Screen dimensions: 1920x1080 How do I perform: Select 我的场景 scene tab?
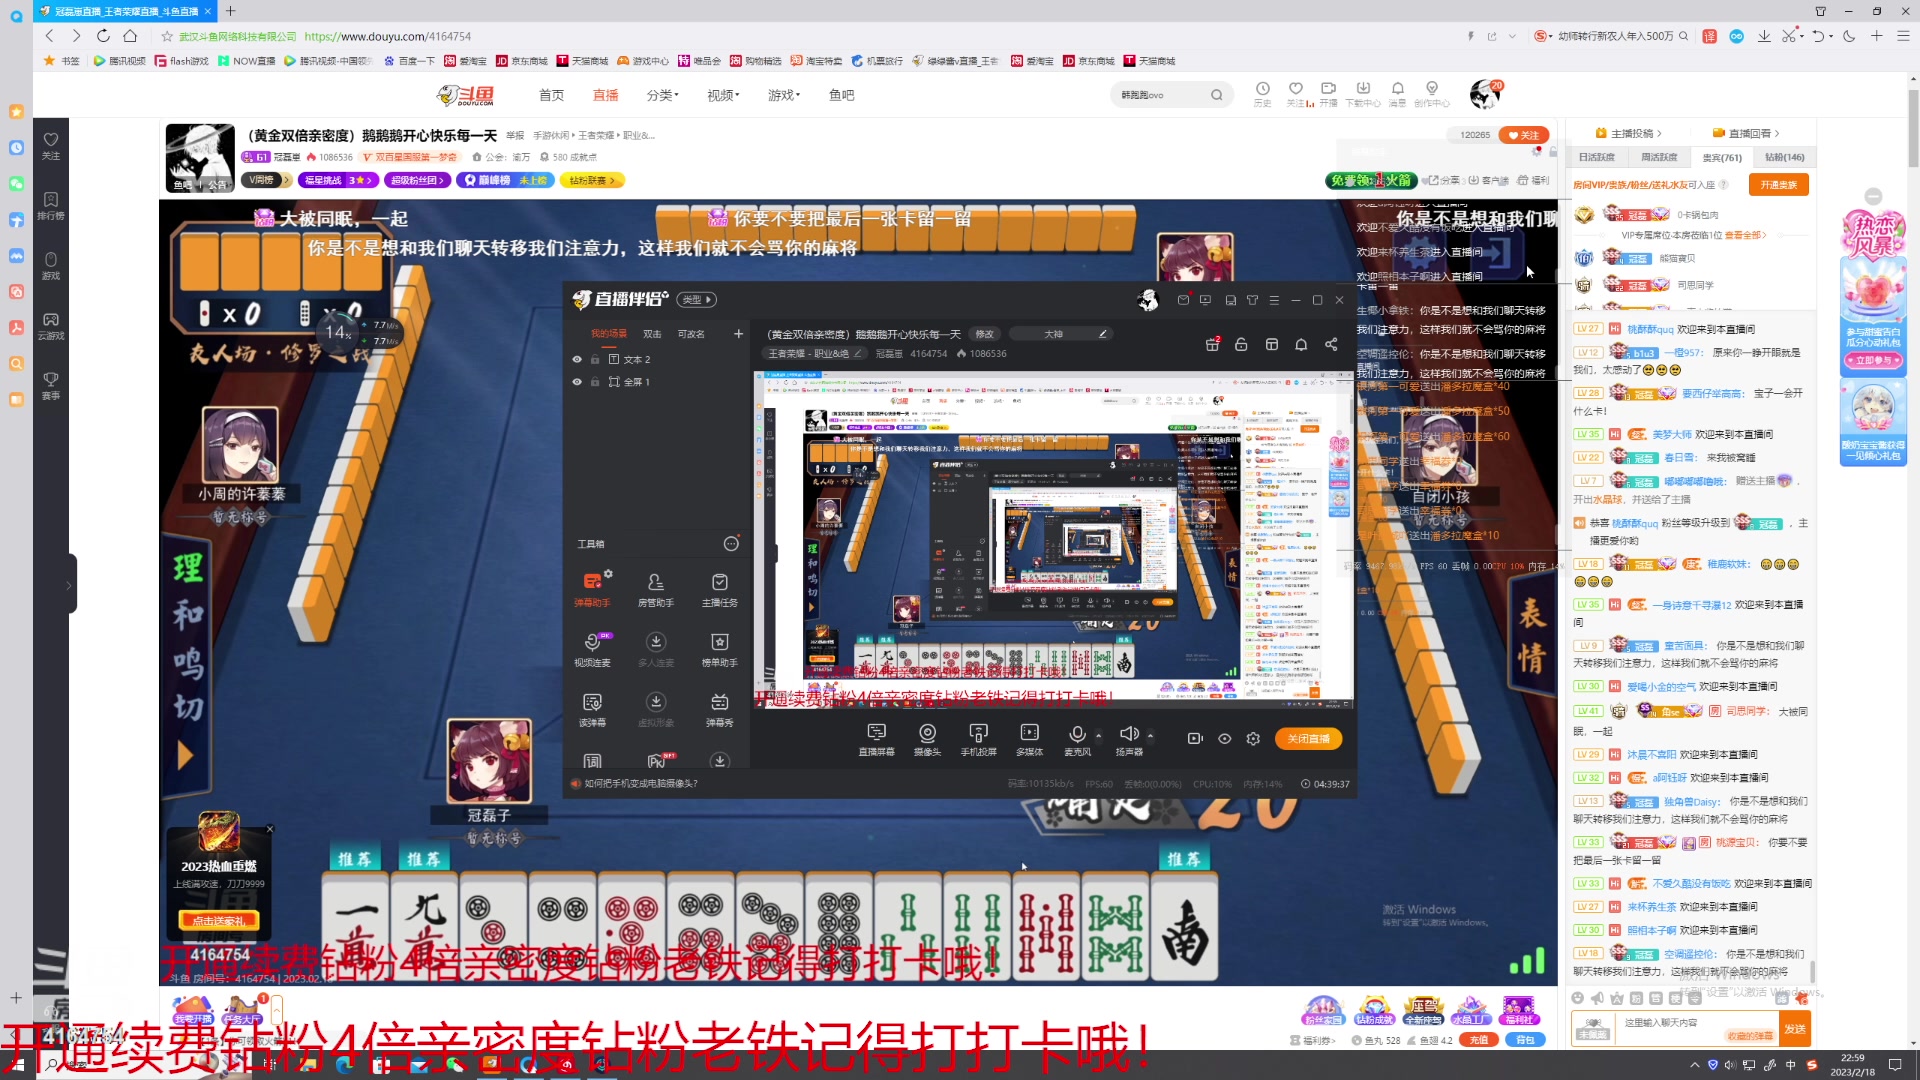608,334
